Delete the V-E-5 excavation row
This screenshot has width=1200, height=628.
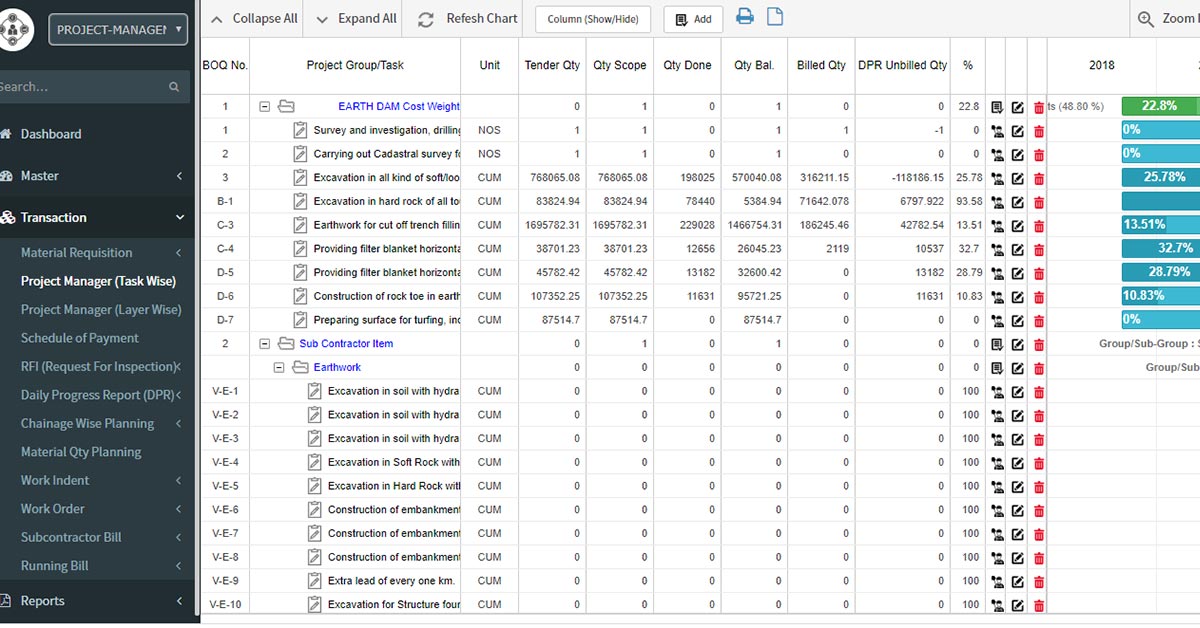pos(1038,487)
